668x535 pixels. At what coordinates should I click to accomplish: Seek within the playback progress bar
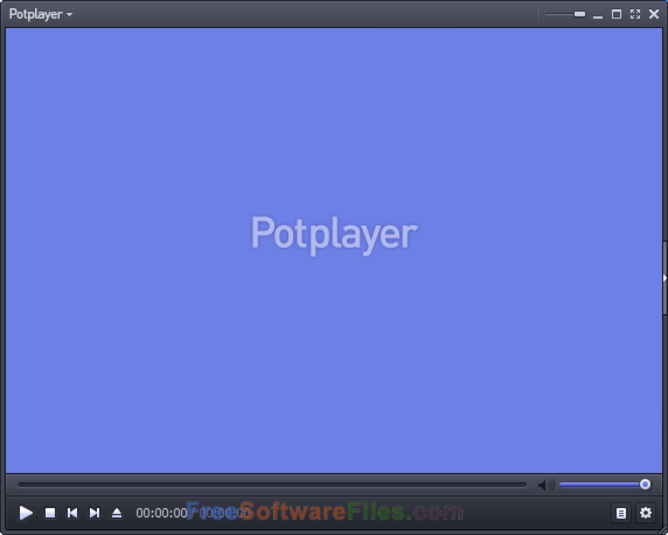click(272, 484)
